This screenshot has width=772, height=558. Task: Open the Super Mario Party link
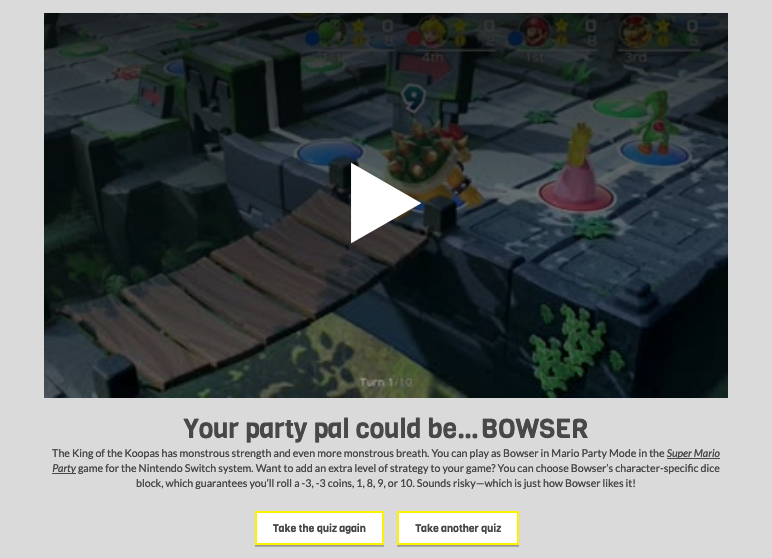[x=693, y=453]
